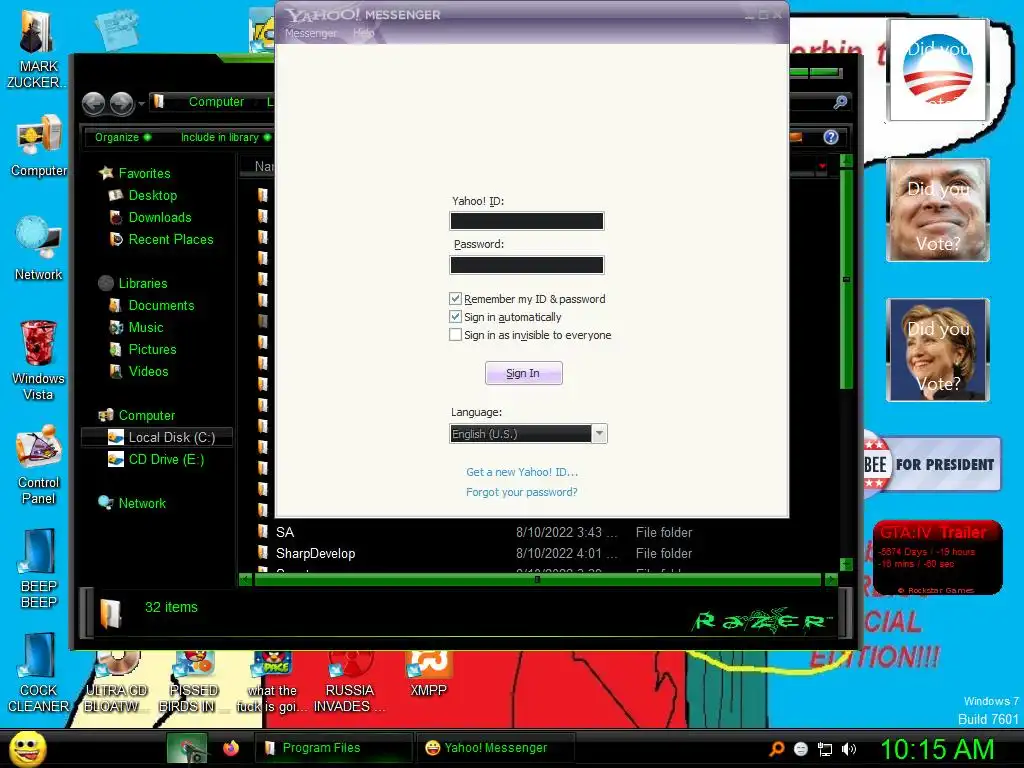Click the GTA:IV Trailer countdown gadget
This screenshot has height=768, width=1024.
938,557
